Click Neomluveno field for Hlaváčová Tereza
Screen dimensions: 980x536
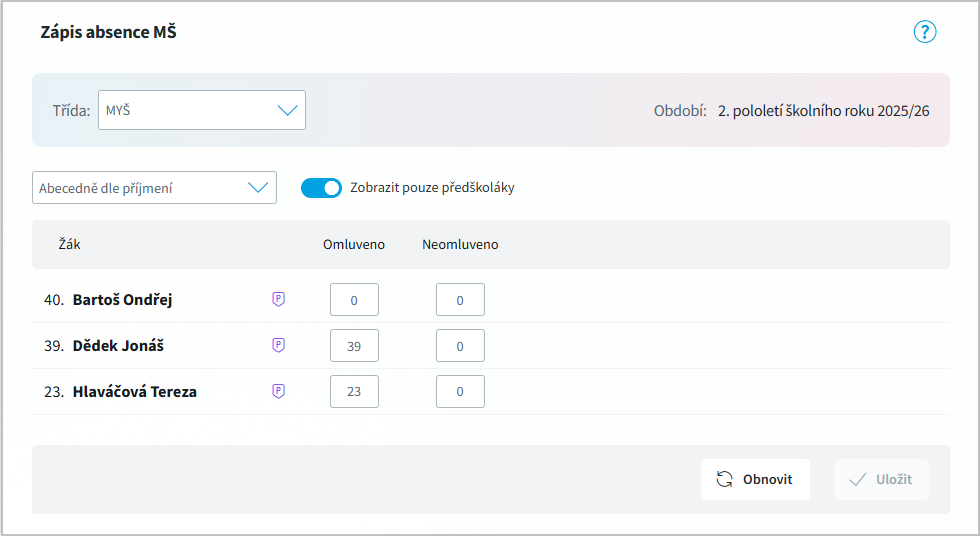point(460,392)
